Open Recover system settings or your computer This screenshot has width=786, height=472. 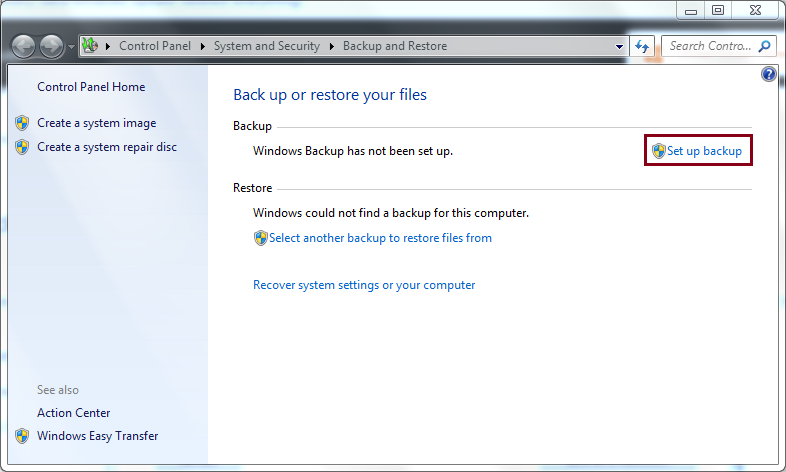(364, 285)
